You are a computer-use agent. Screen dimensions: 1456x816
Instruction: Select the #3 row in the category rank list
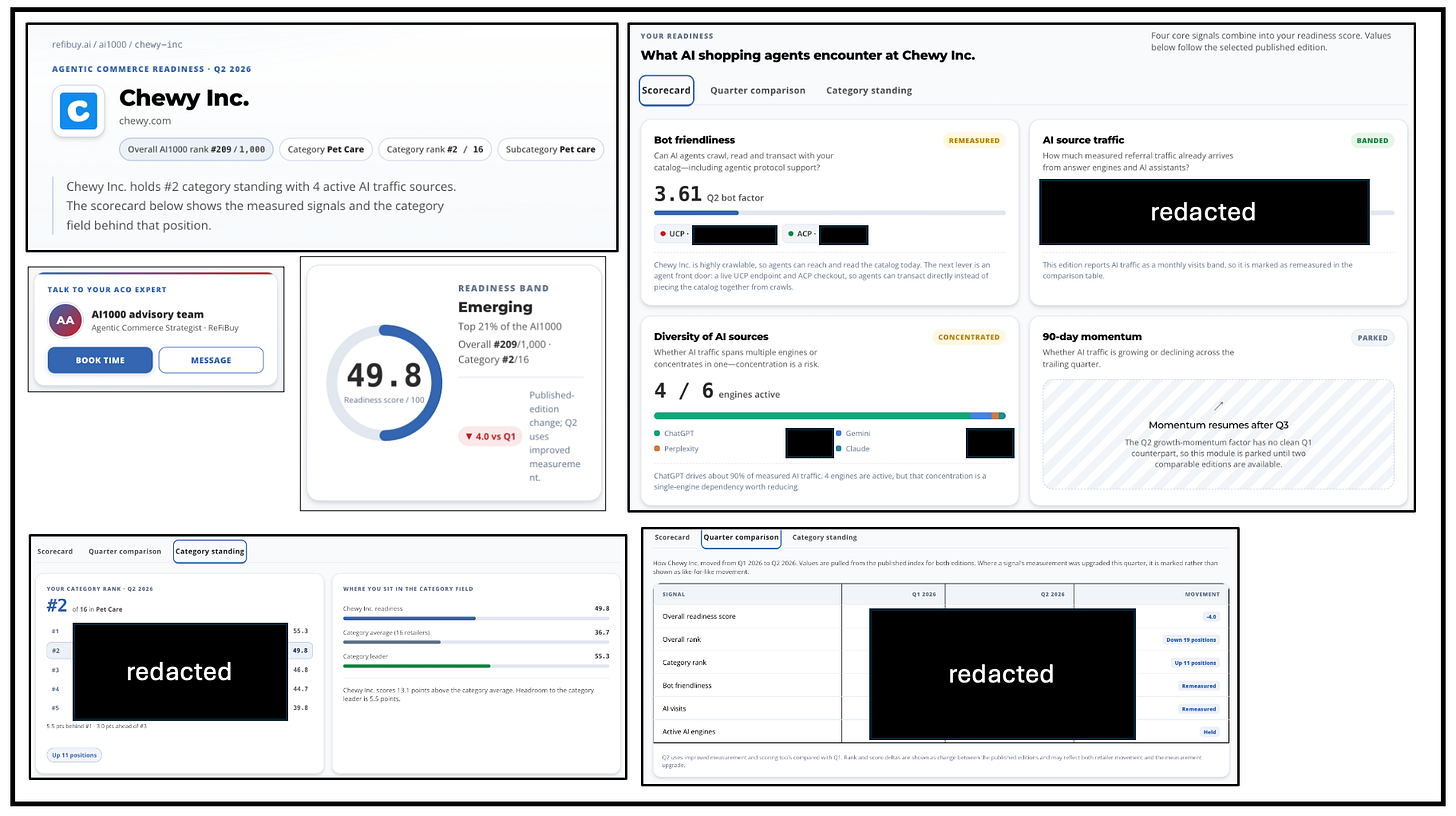coord(180,670)
